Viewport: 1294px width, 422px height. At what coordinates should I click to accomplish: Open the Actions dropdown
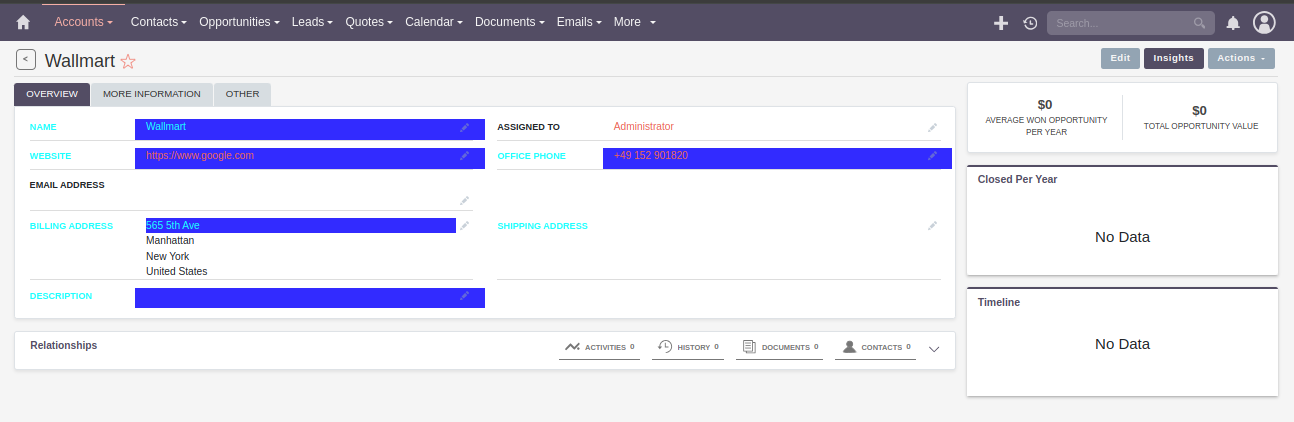click(x=1240, y=58)
